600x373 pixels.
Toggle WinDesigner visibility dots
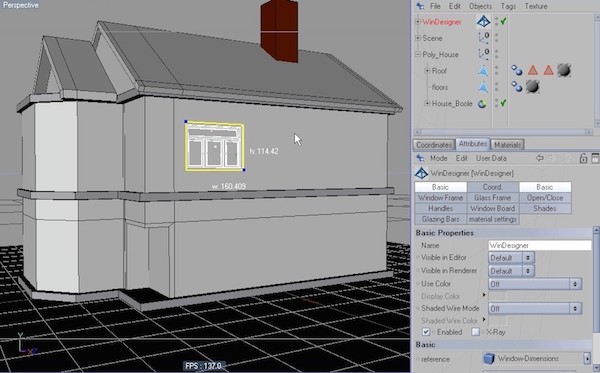[496, 21]
